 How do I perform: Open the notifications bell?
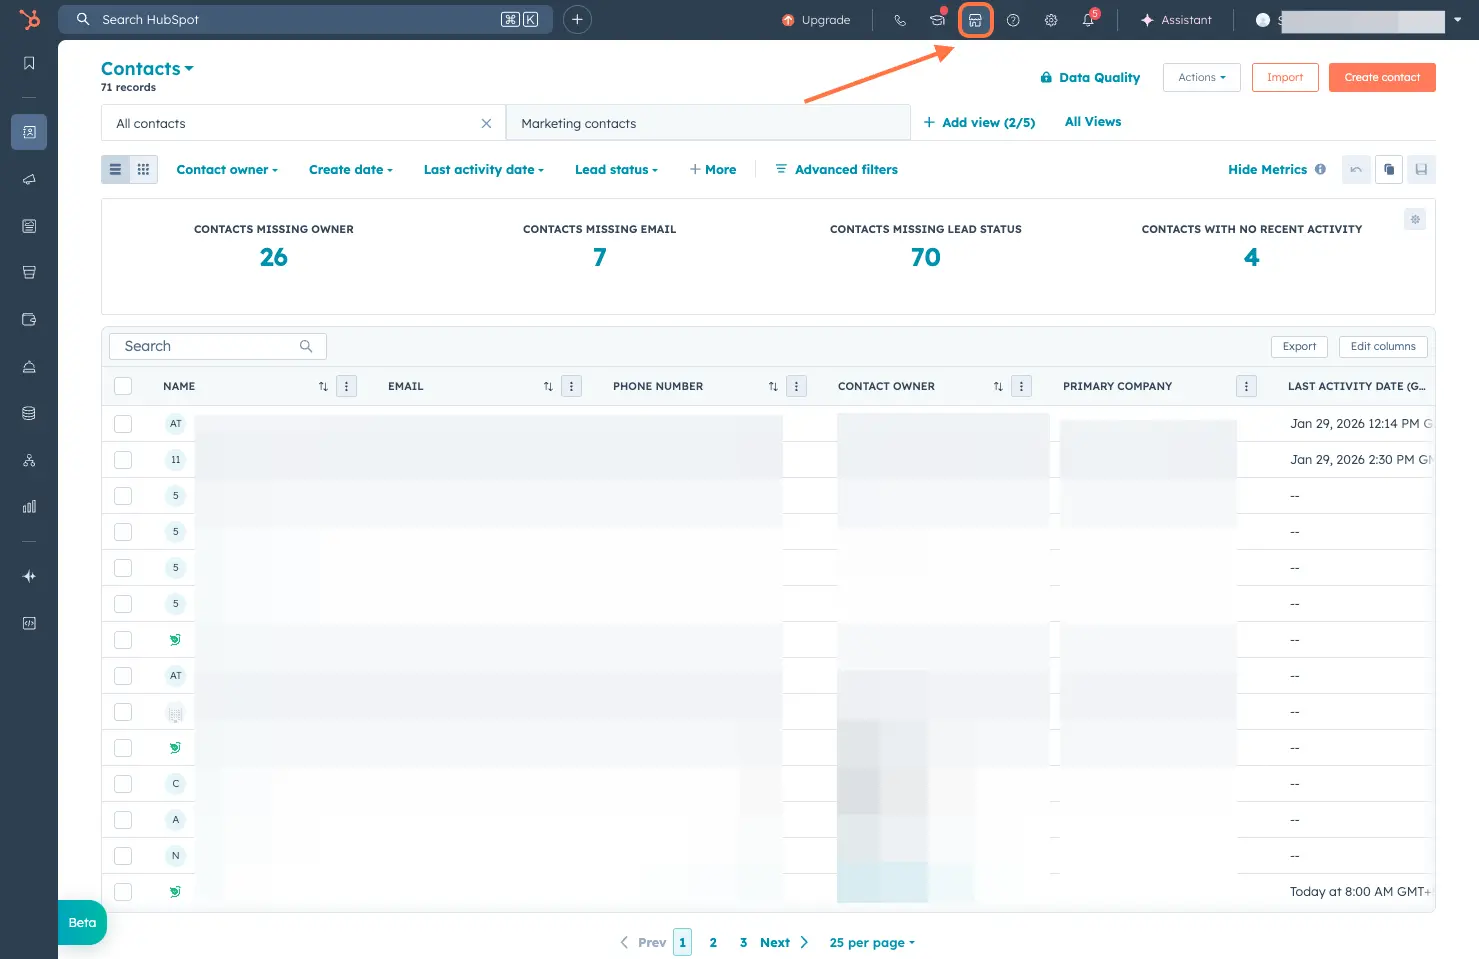click(1088, 20)
